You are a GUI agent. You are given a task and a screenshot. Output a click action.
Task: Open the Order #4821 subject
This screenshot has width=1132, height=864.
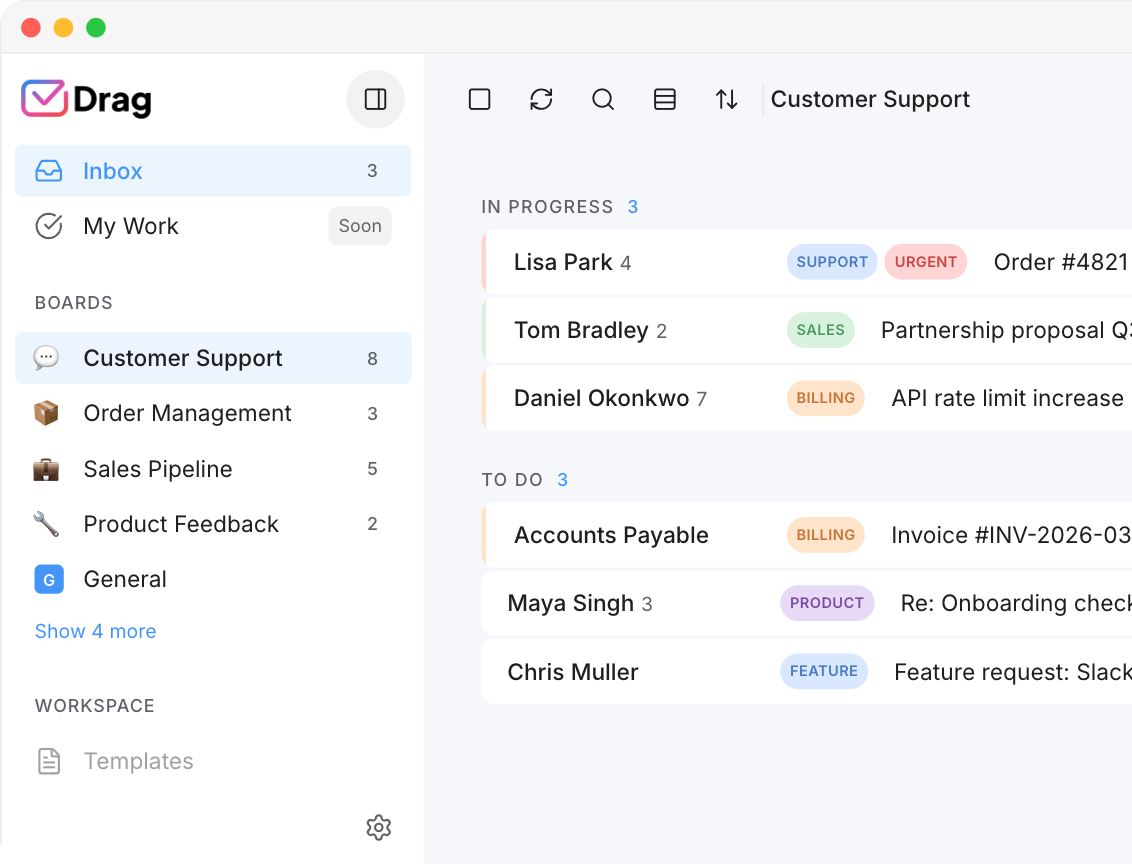[x=1061, y=262]
